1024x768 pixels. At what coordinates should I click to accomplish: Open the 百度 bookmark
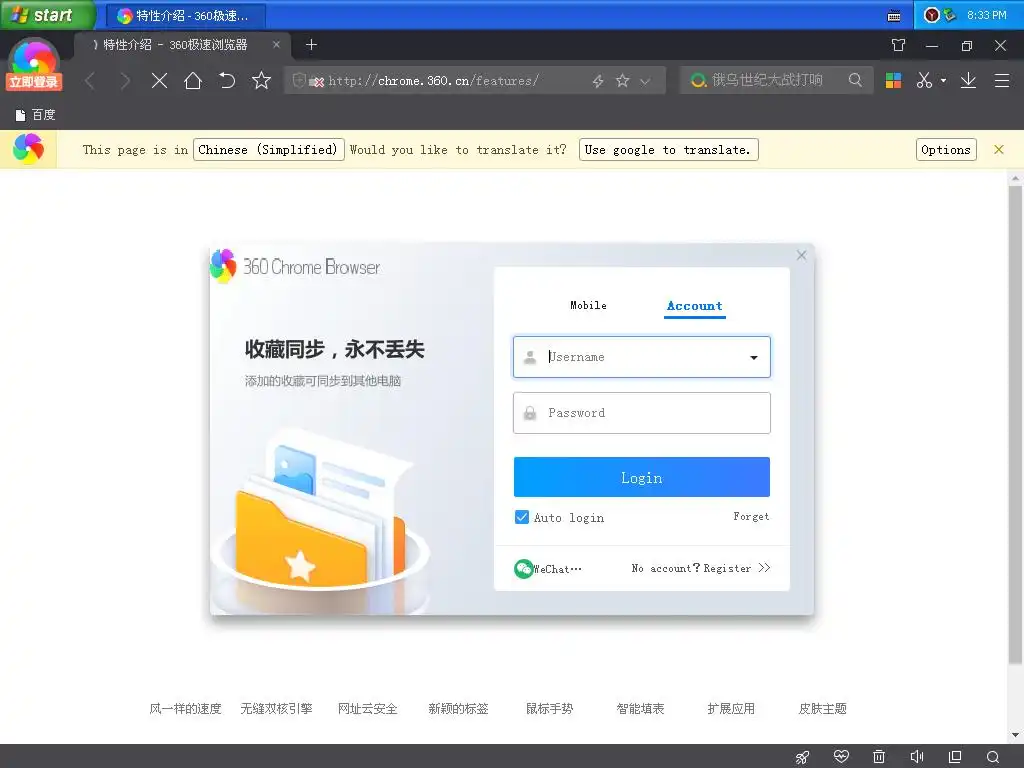tap(36, 115)
